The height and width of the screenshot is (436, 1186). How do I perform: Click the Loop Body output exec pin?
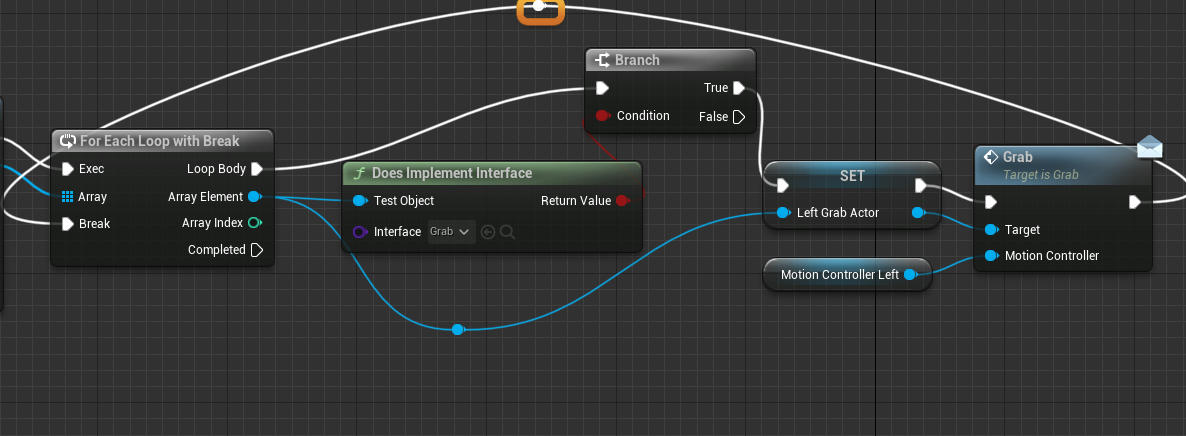coord(256,169)
